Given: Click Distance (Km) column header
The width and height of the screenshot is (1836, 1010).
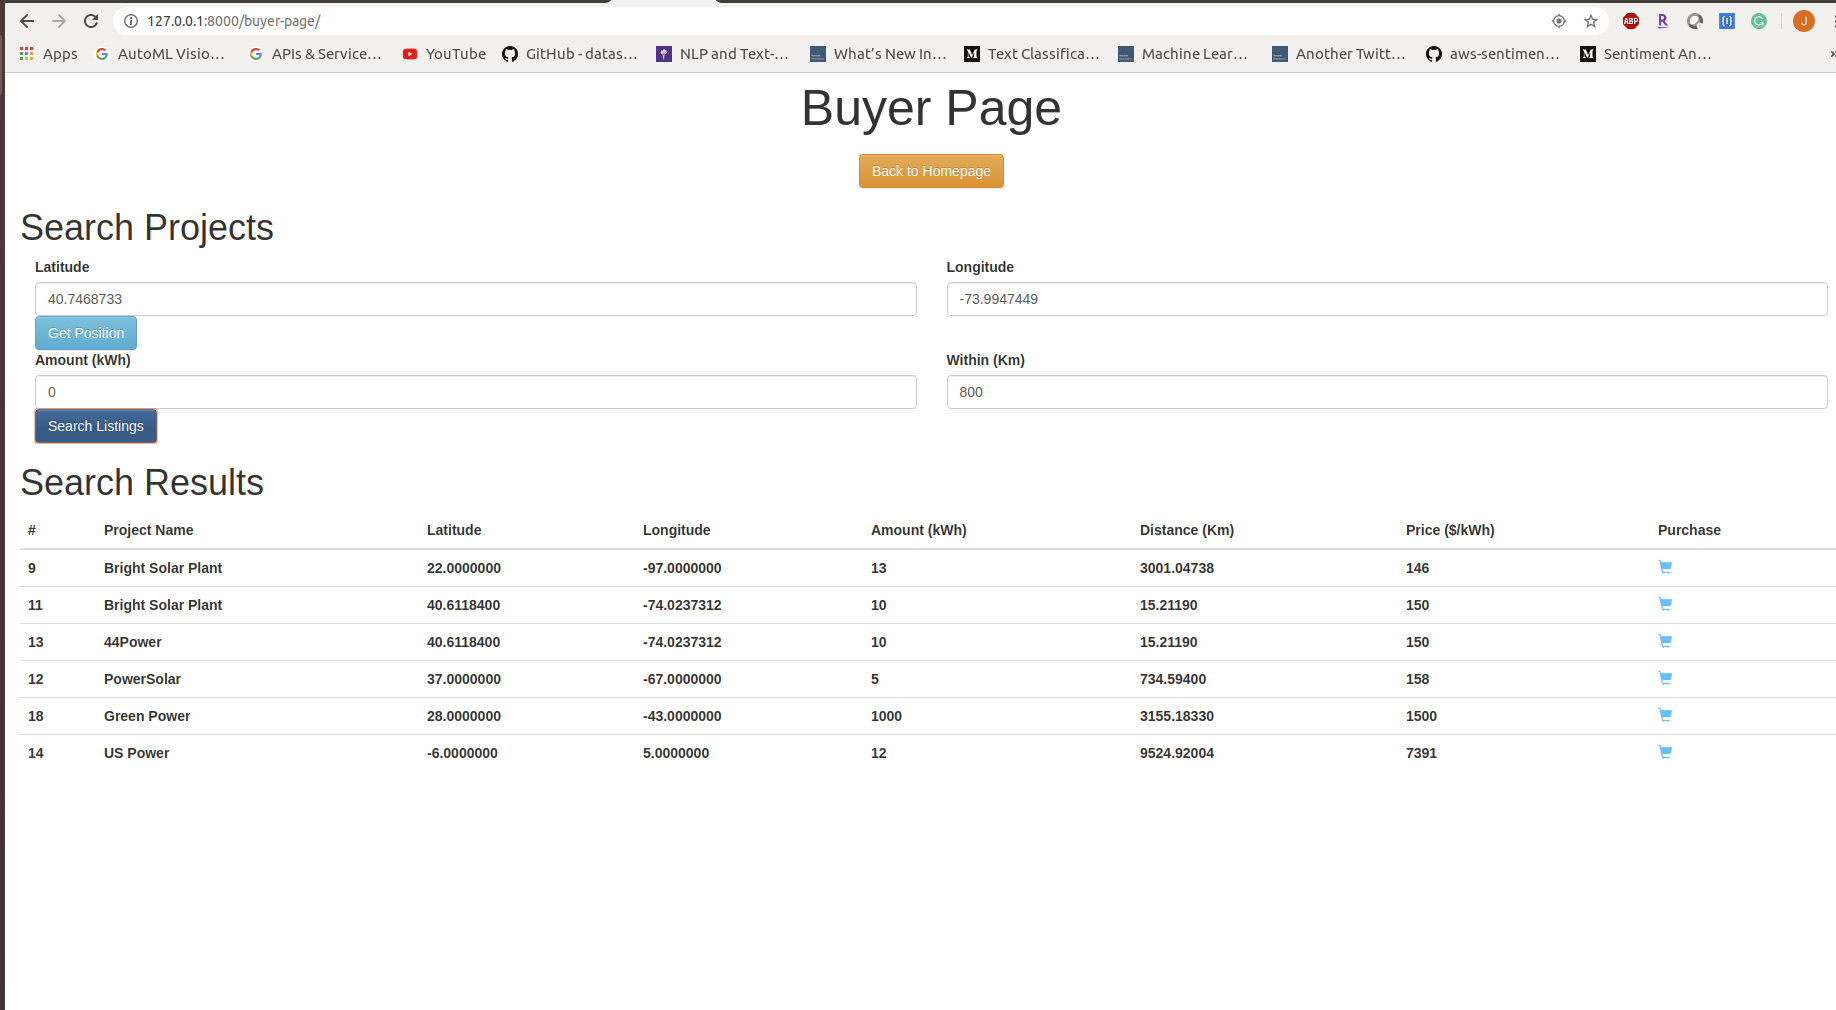Looking at the screenshot, I should 1187,530.
